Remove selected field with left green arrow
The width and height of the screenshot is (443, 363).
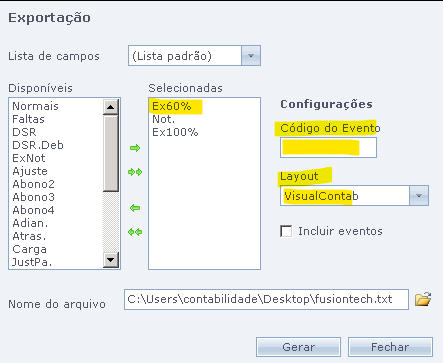point(135,208)
